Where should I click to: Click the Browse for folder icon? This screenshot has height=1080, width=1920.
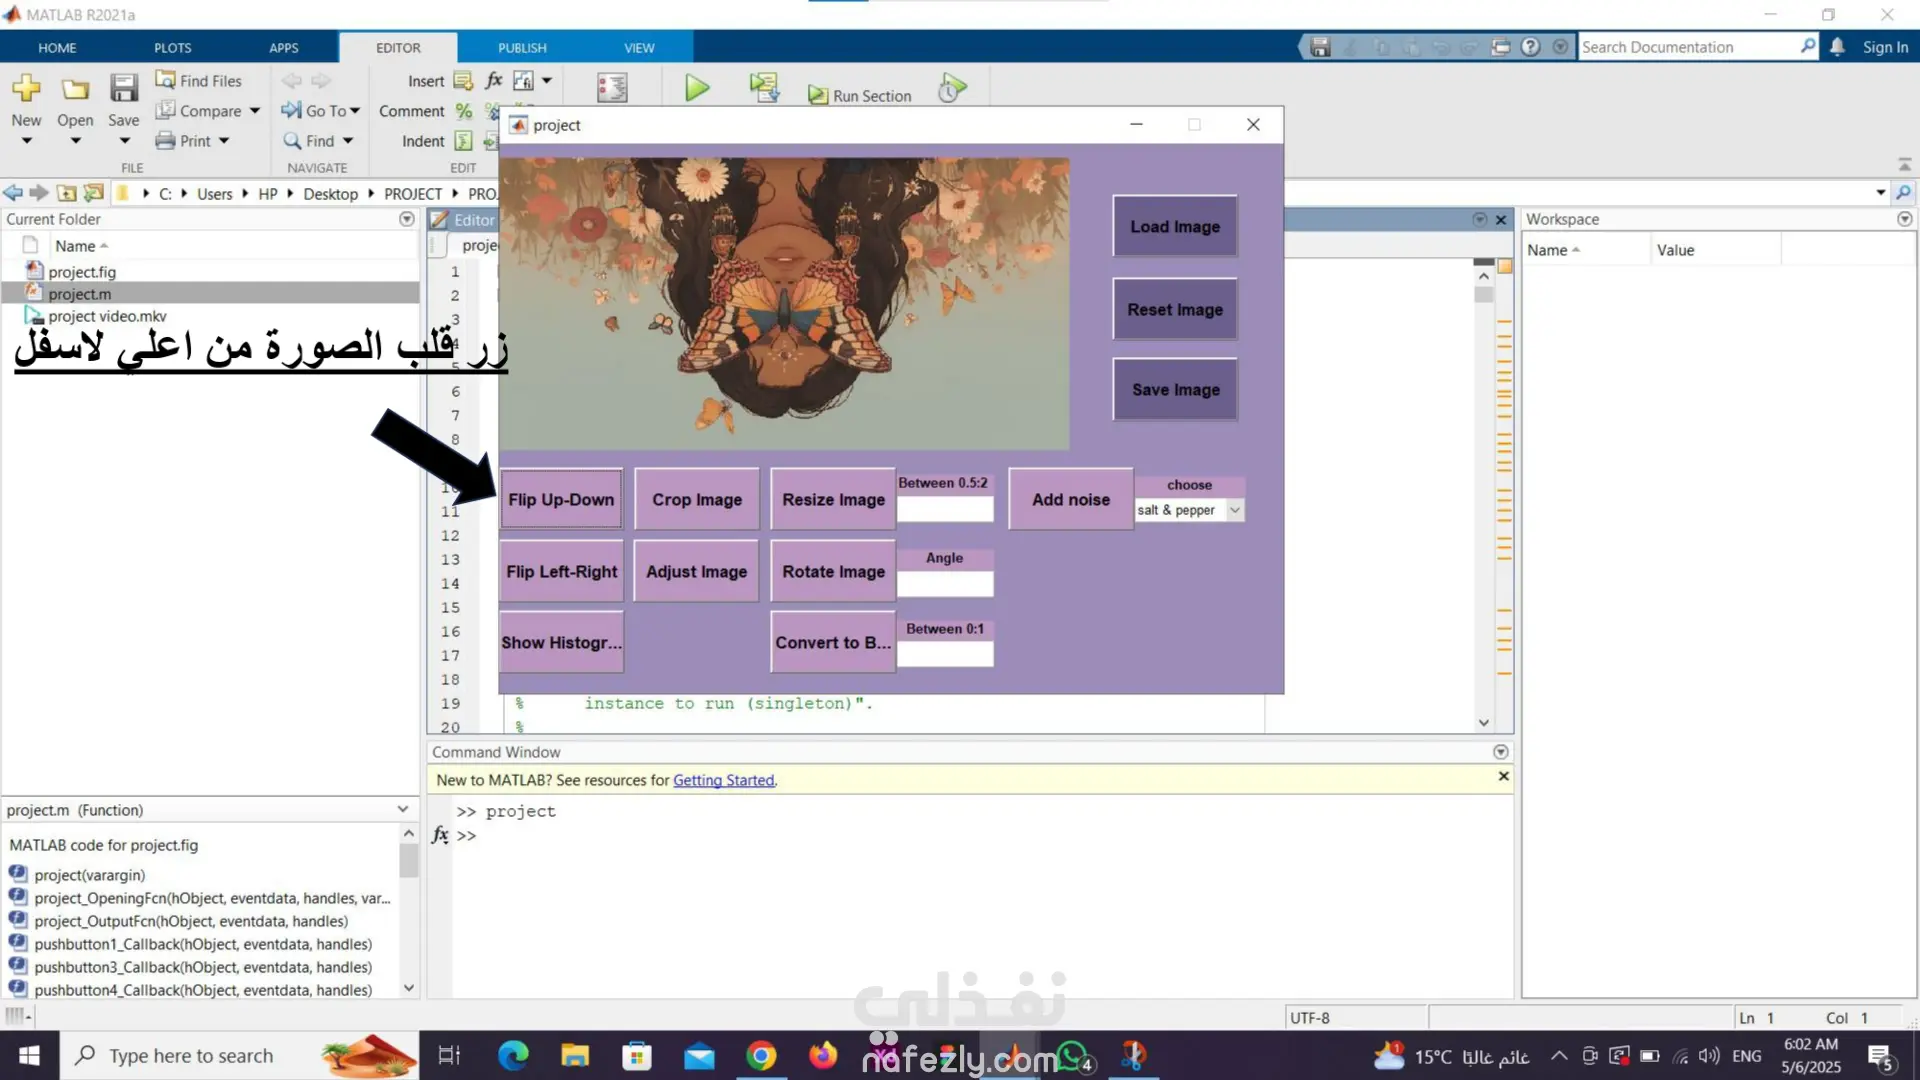coord(94,193)
